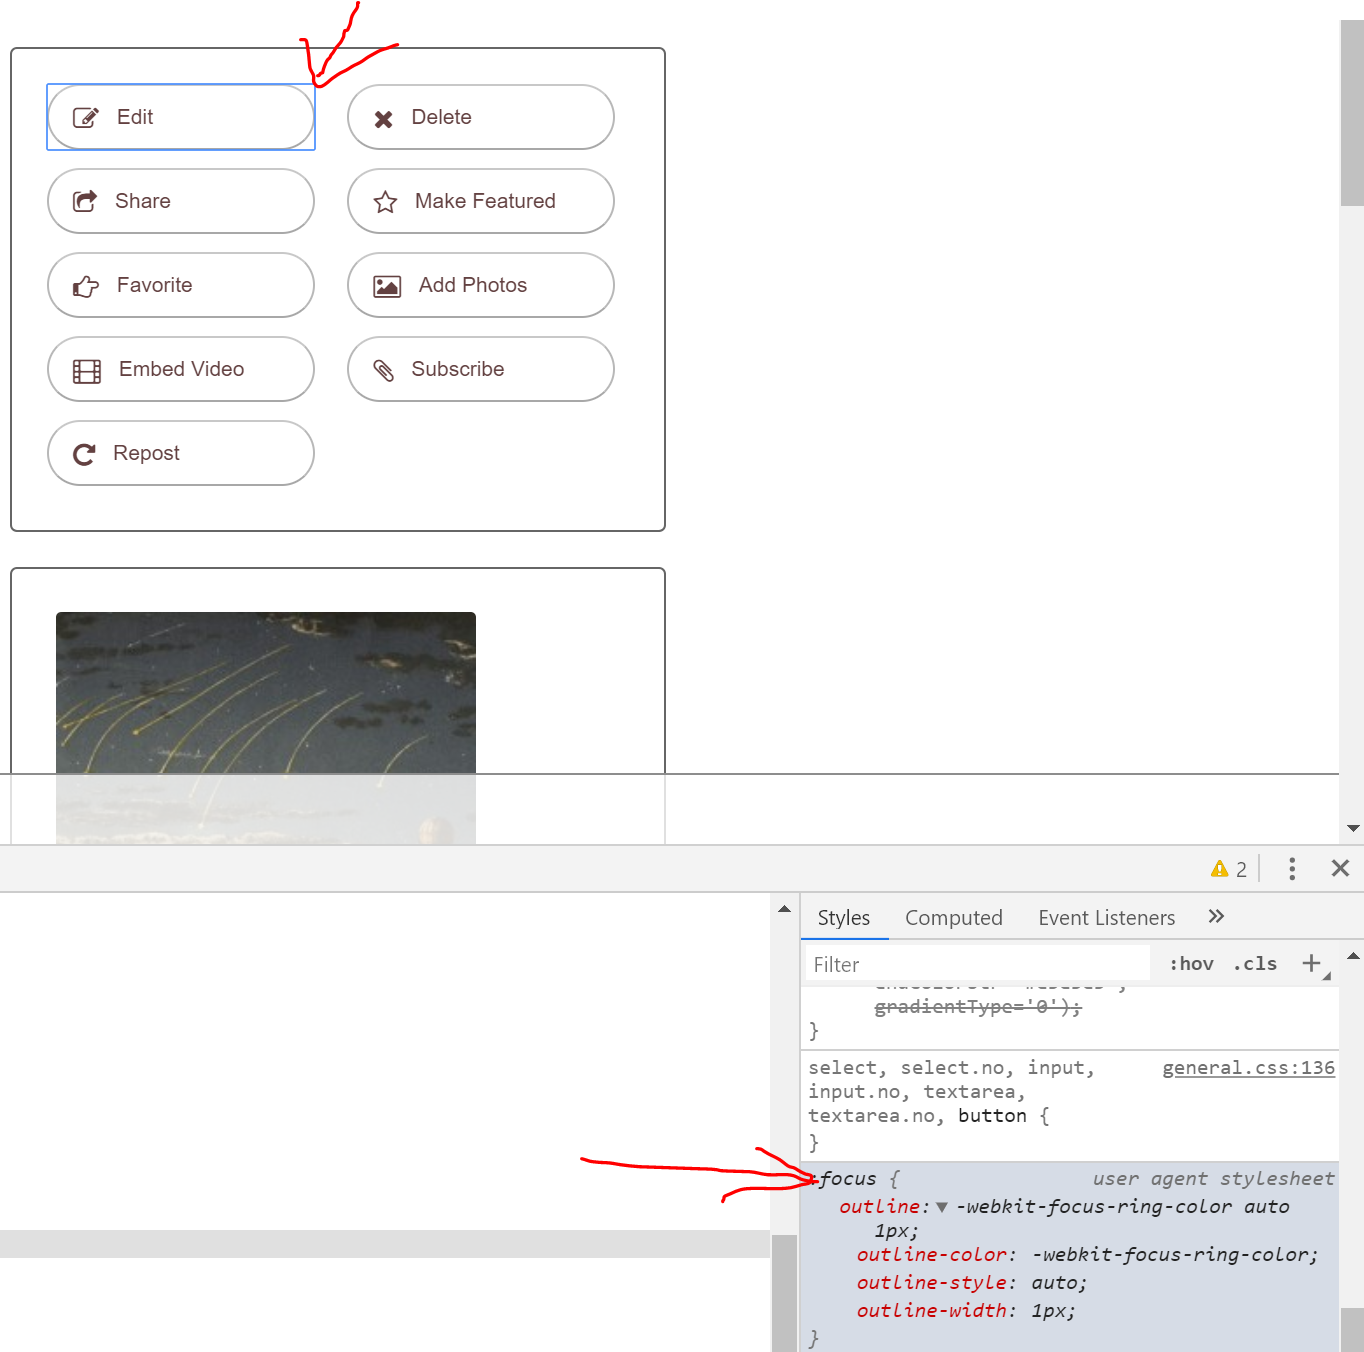Click the Share arrow icon
This screenshot has width=1364, height=1352.
point(85,201)
